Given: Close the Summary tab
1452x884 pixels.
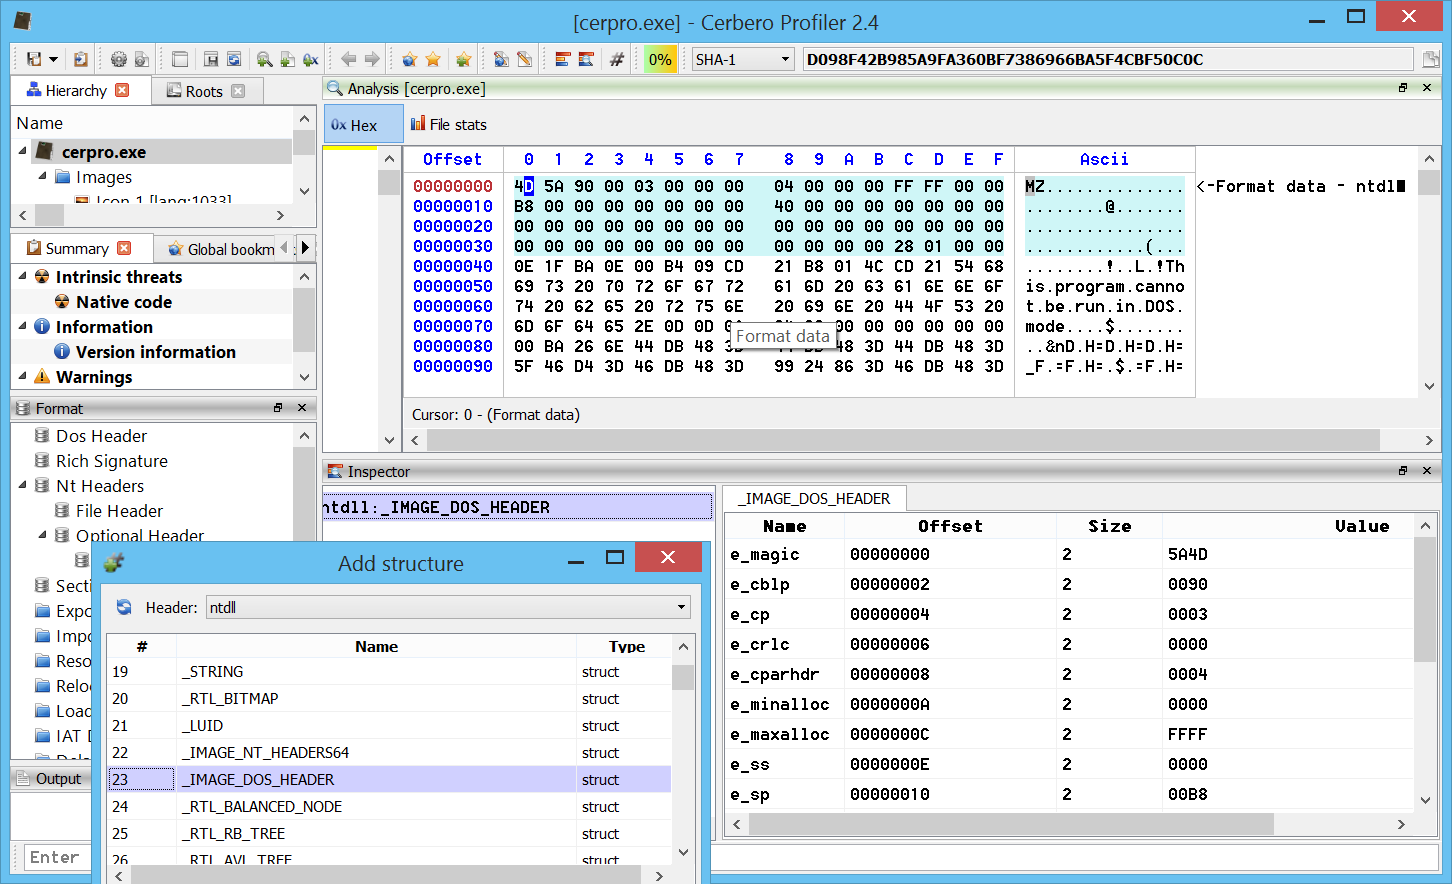Looking at the screenshot, I should 124,248.
